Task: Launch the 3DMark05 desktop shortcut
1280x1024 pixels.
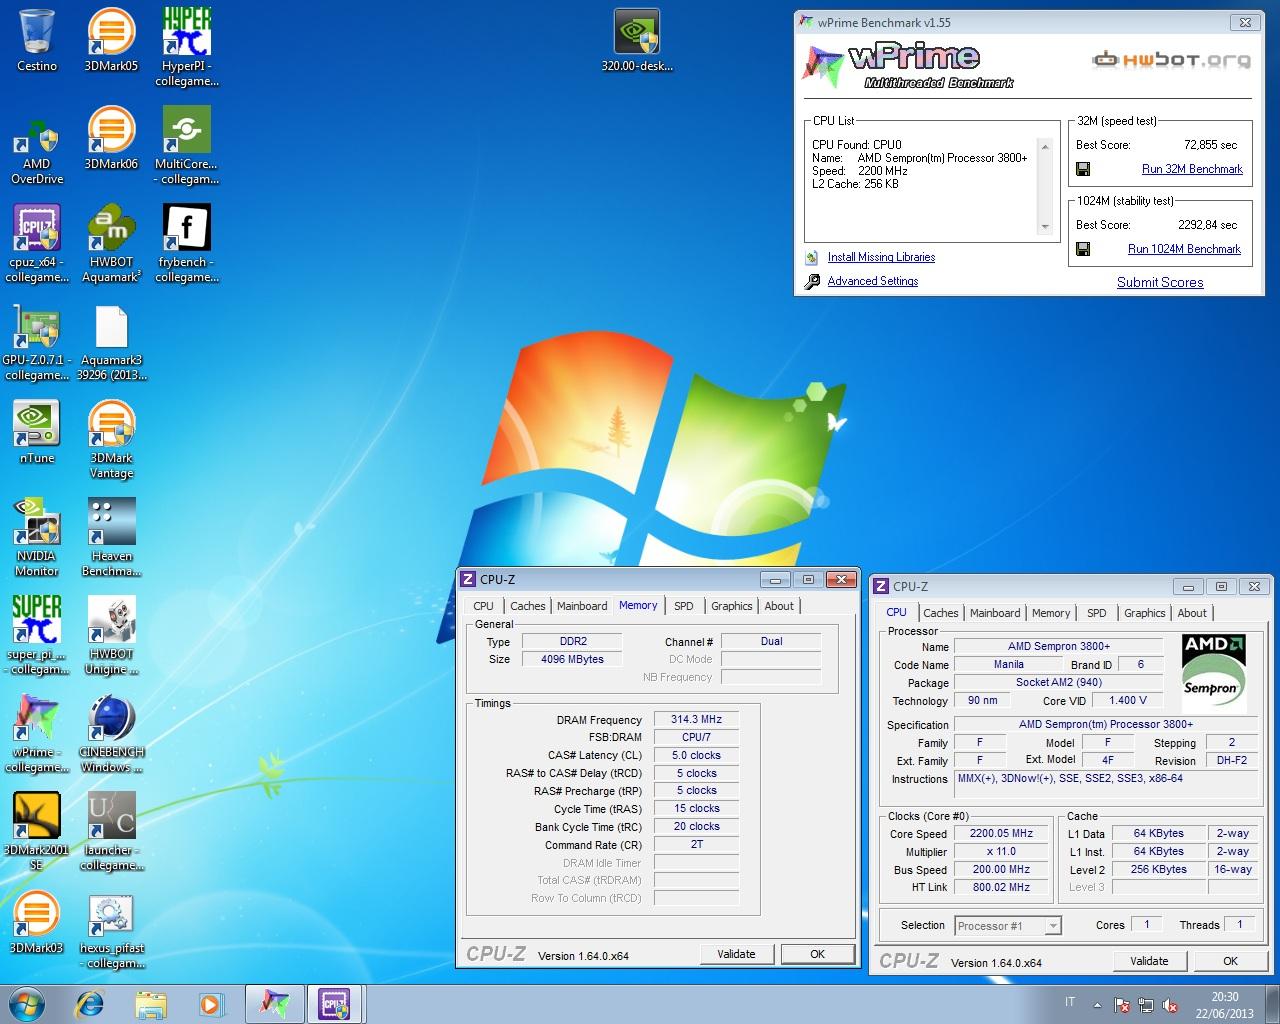Action: pos(111,40)
